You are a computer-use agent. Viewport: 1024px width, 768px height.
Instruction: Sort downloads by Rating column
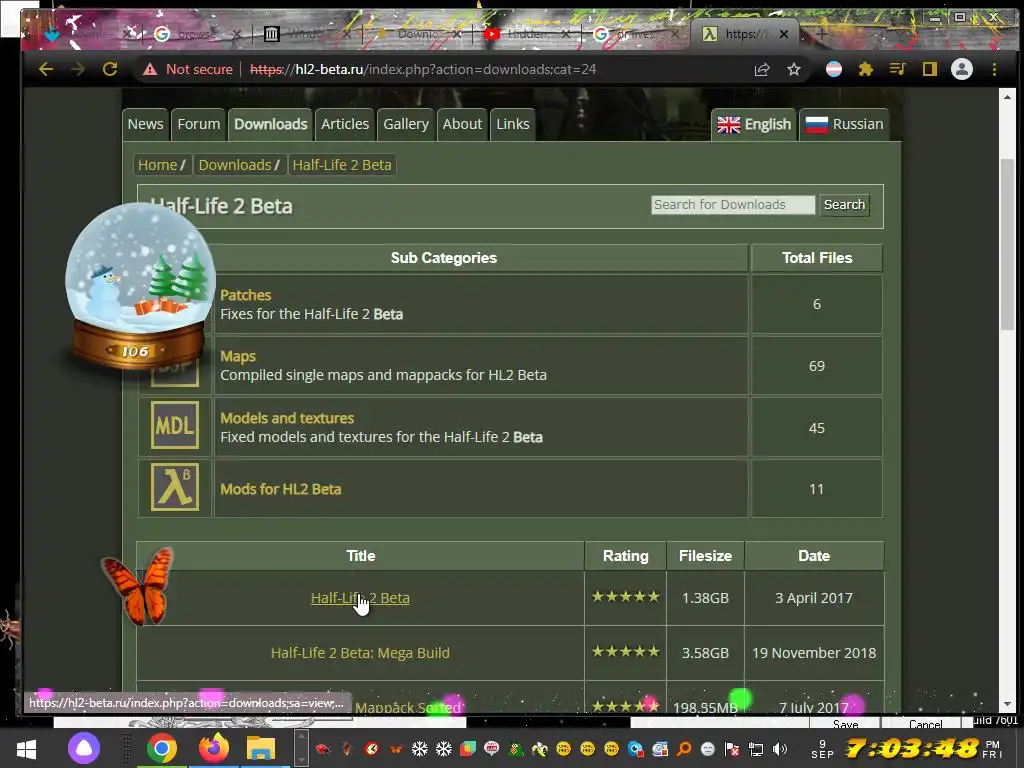tap(625, 556)
